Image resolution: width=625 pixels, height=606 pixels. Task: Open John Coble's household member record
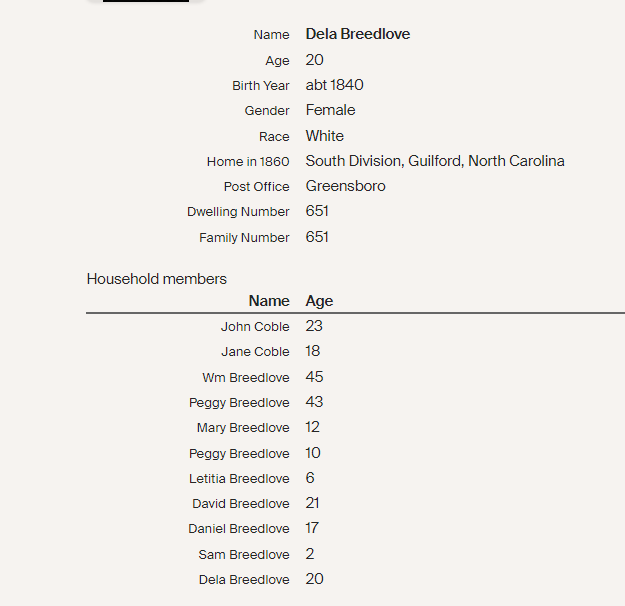pos(255,327)
